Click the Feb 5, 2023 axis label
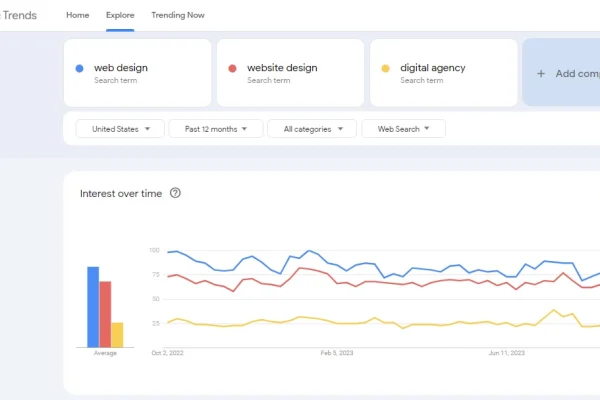The image size is (600, 400). coord(337,353)
